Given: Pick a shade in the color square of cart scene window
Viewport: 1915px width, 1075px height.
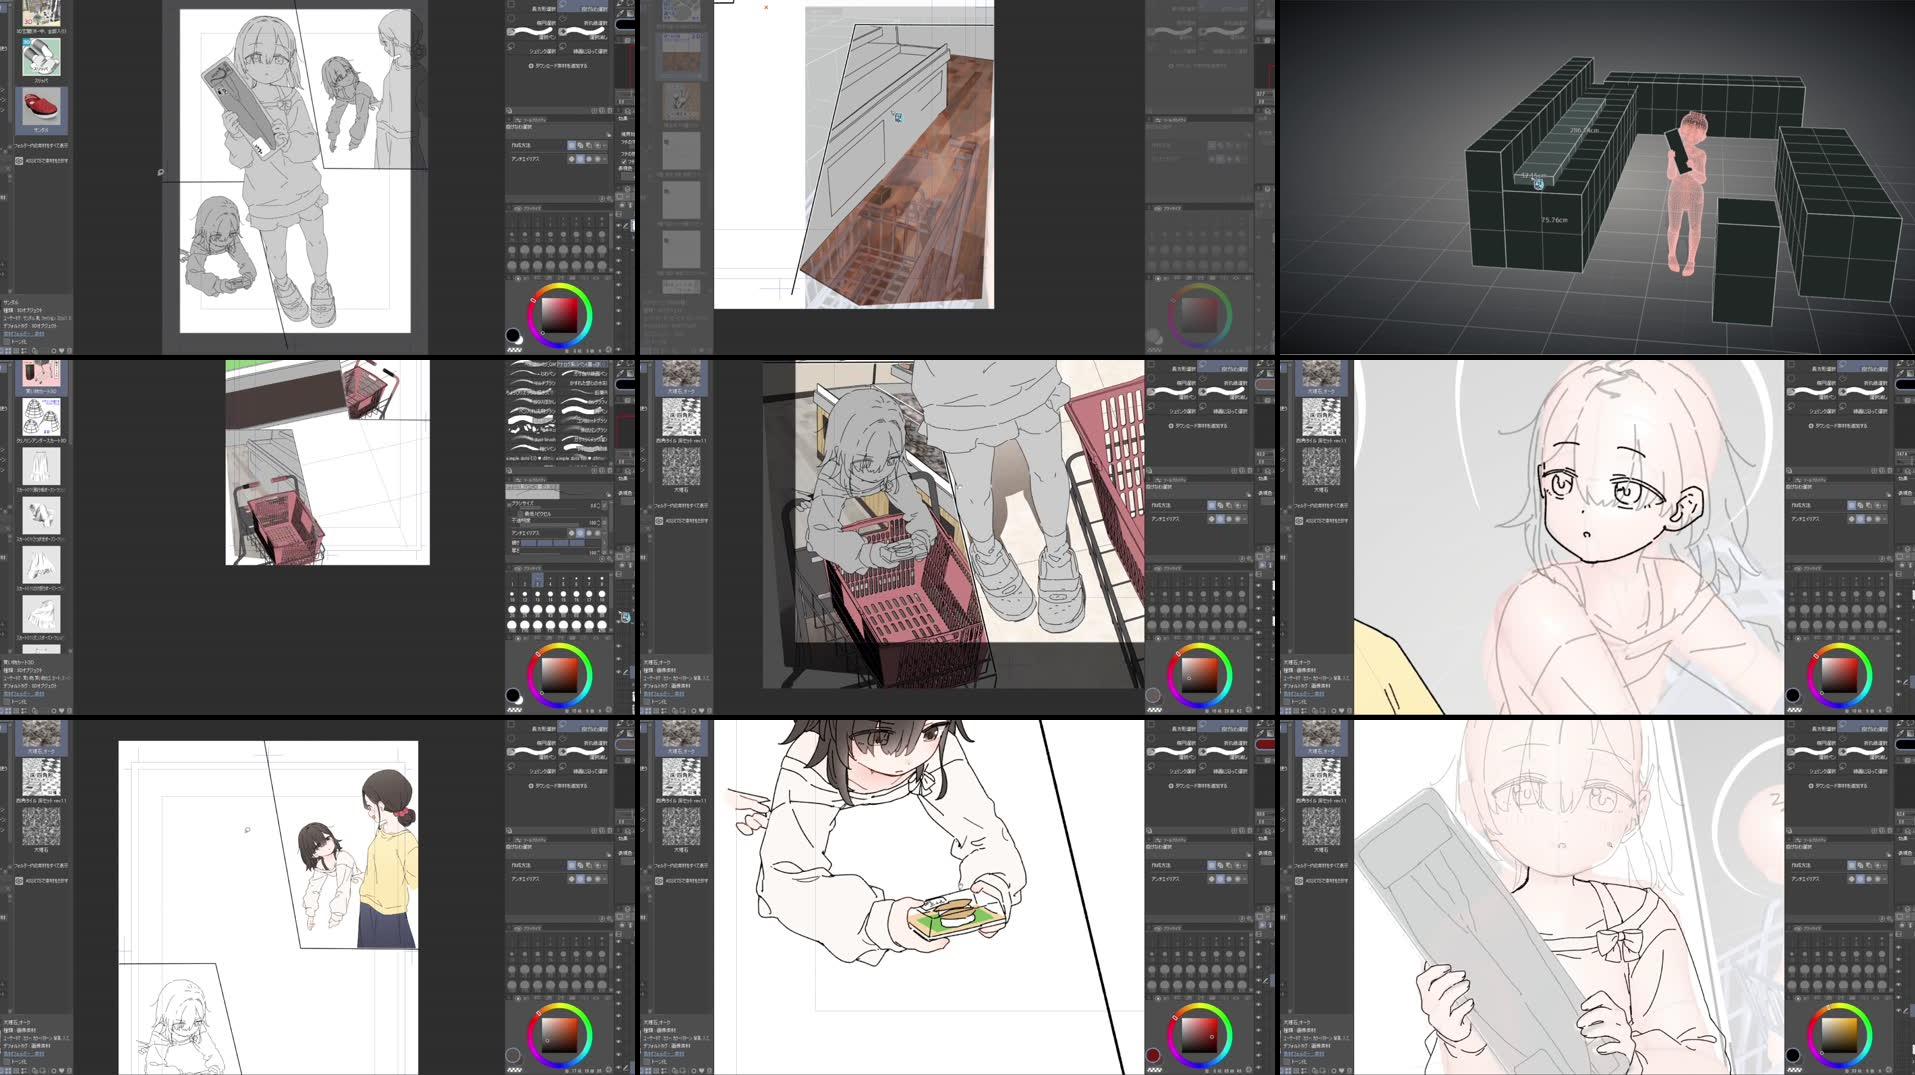Looking at the screenshot, I should 559,675.
